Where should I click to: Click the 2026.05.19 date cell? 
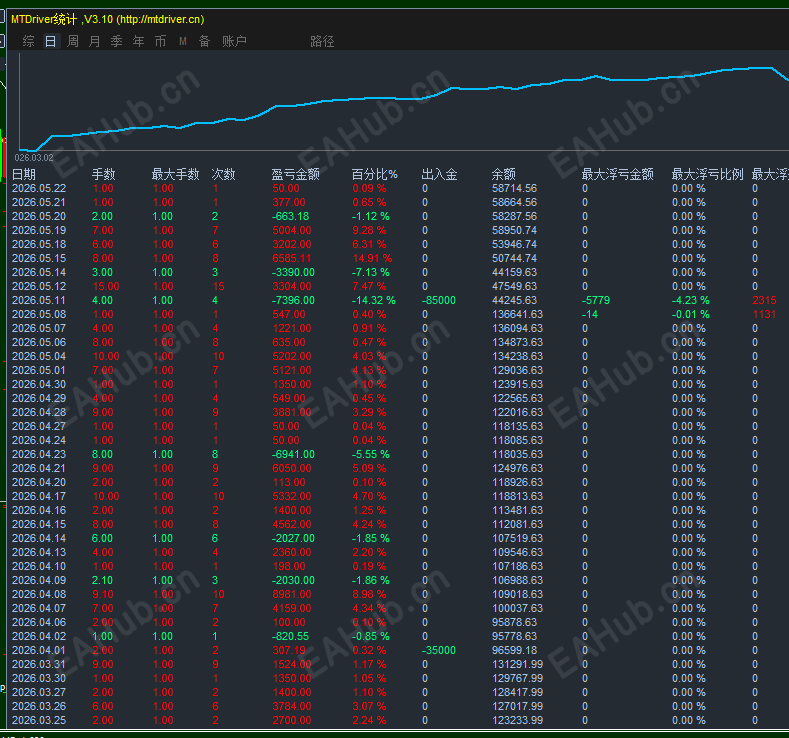tap(39, 230)
